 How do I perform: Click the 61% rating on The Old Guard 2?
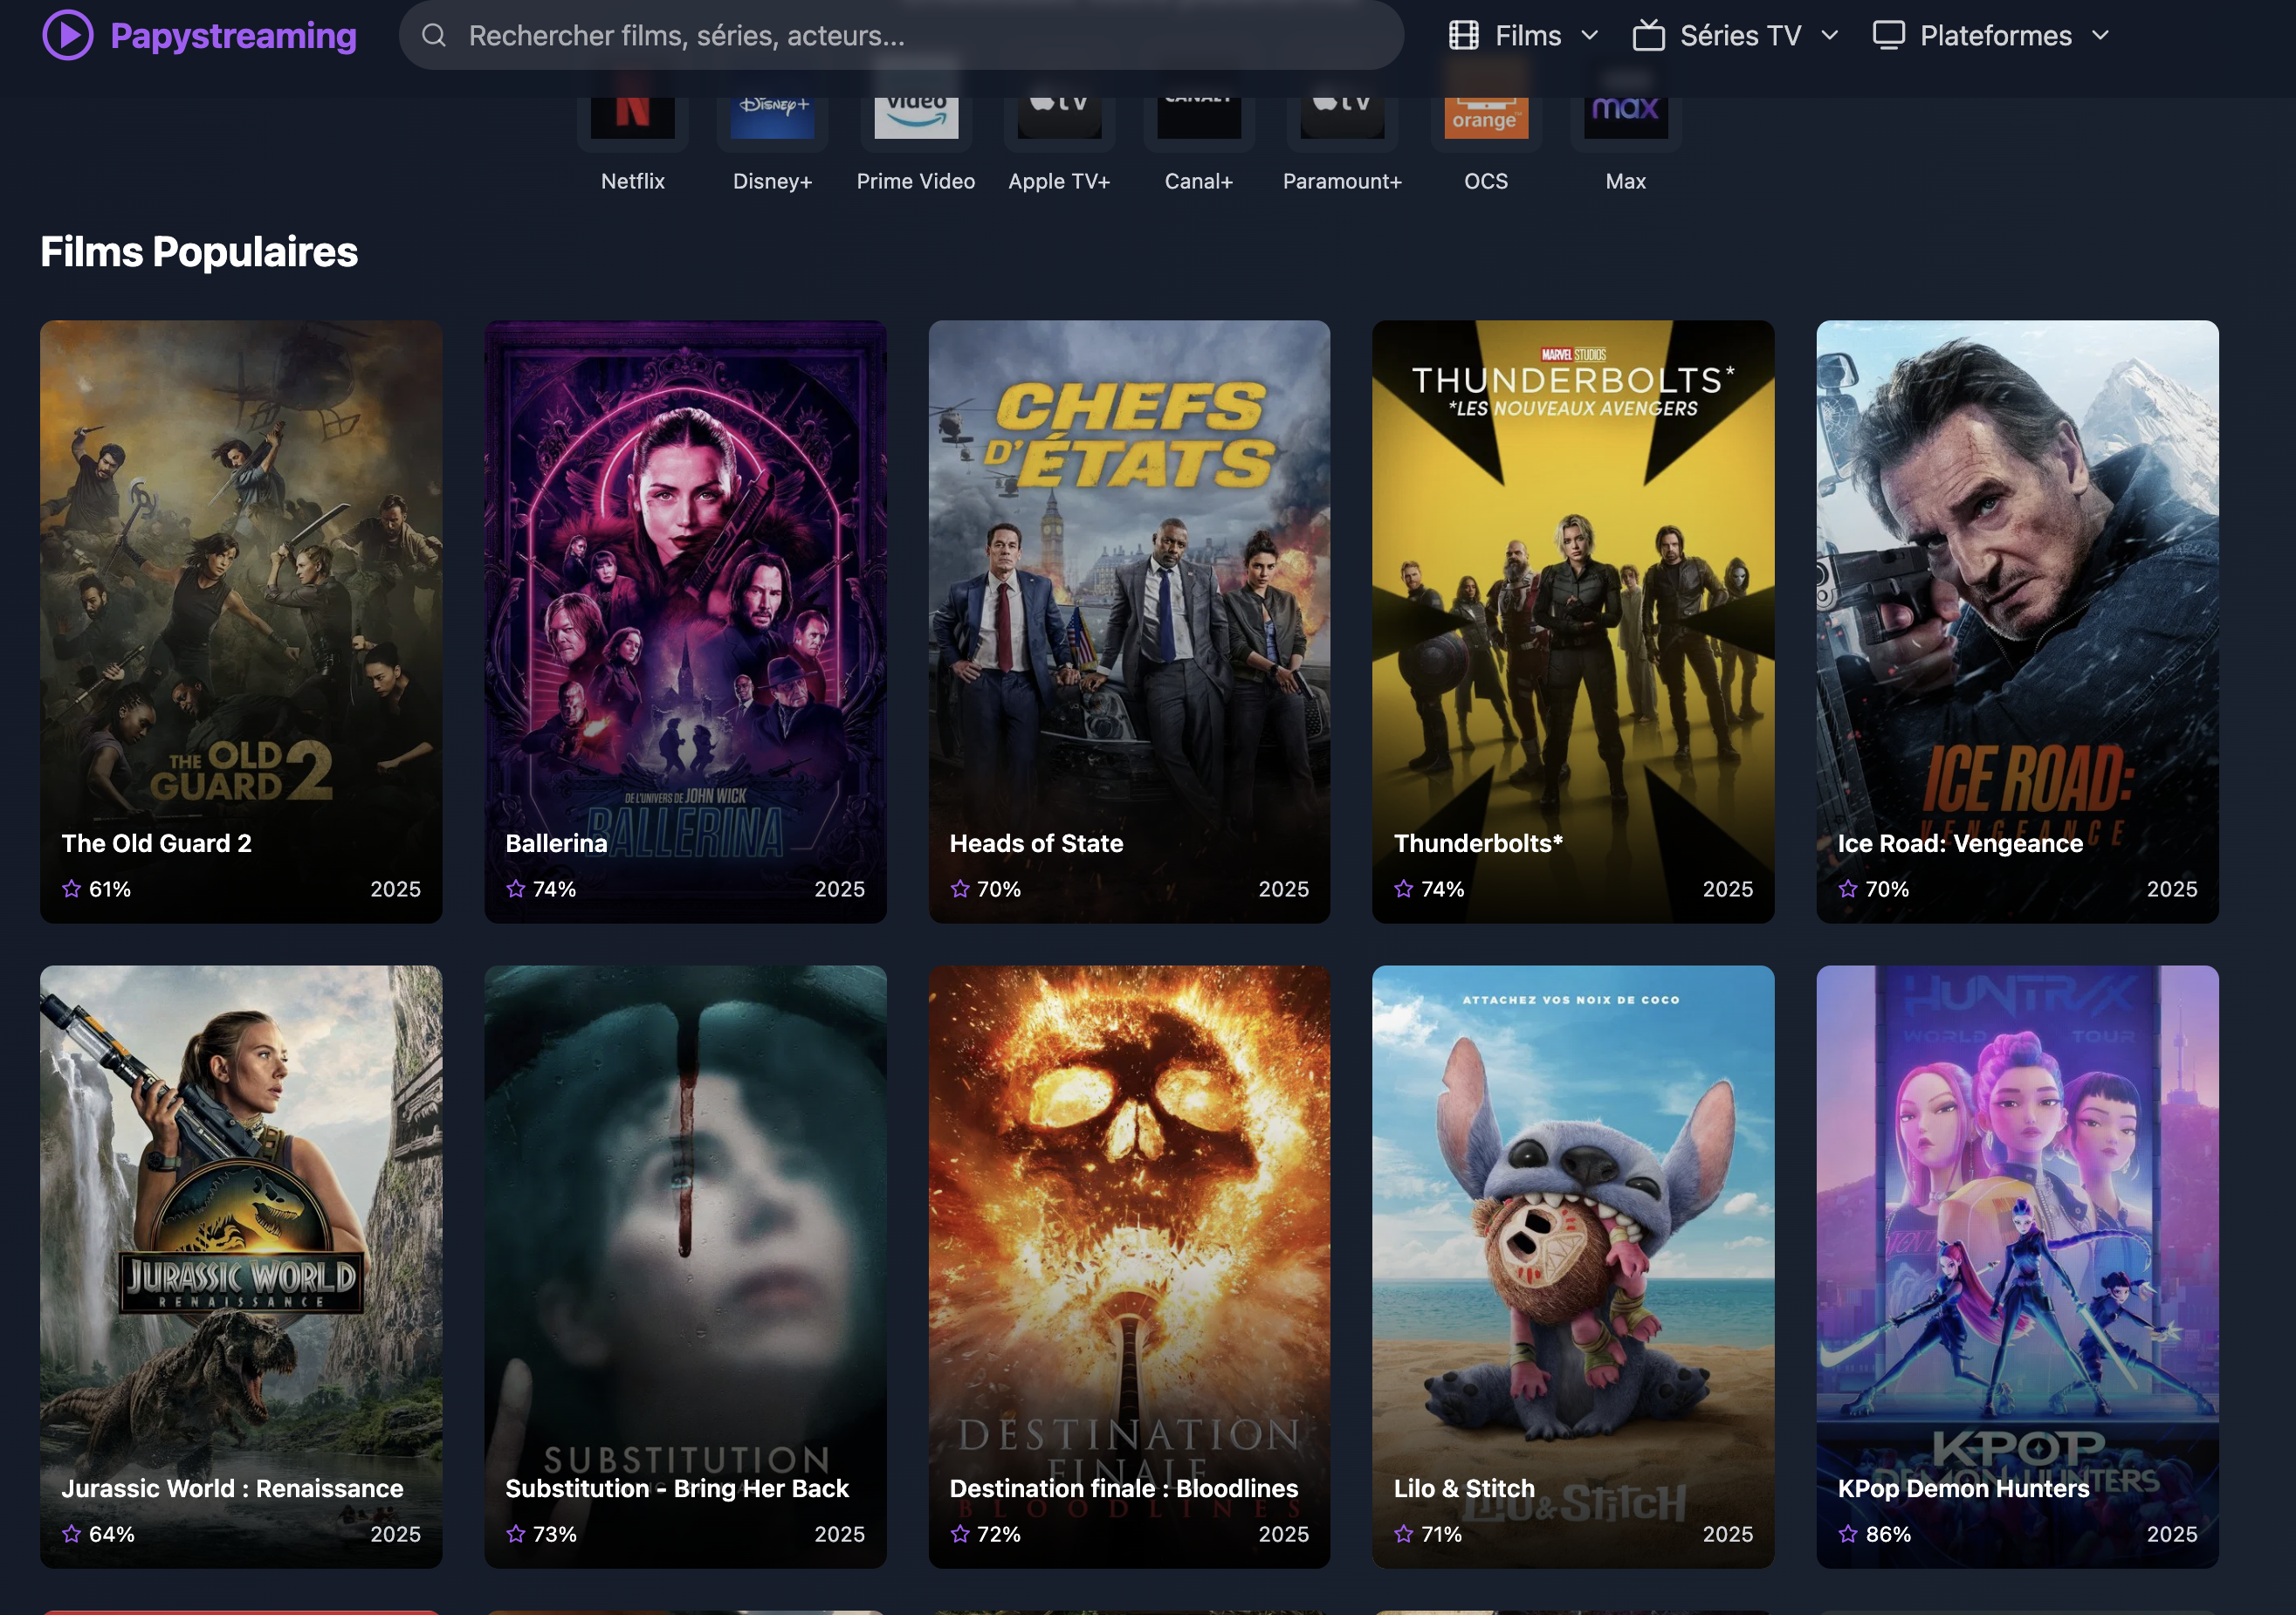coord(110,888)
